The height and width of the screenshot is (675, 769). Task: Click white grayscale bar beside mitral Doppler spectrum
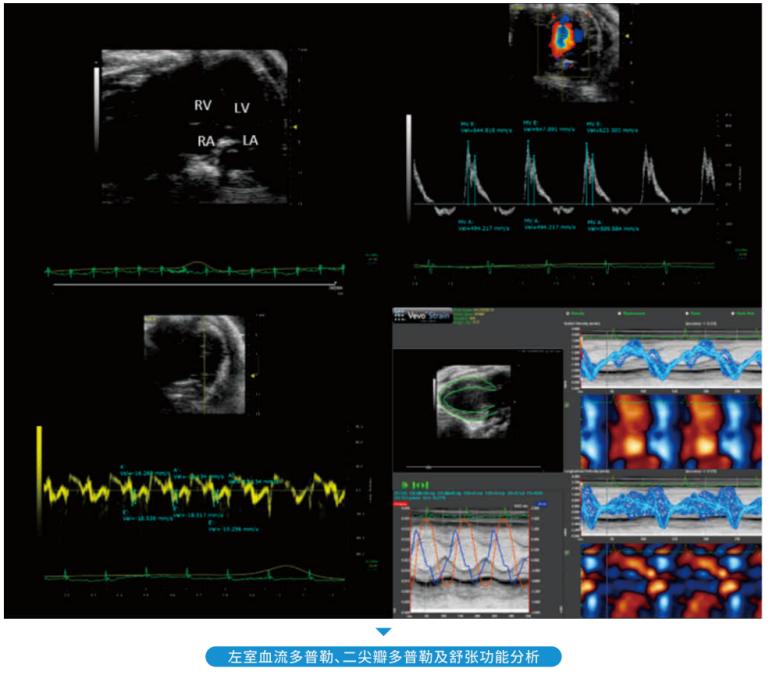coord(409,158)
